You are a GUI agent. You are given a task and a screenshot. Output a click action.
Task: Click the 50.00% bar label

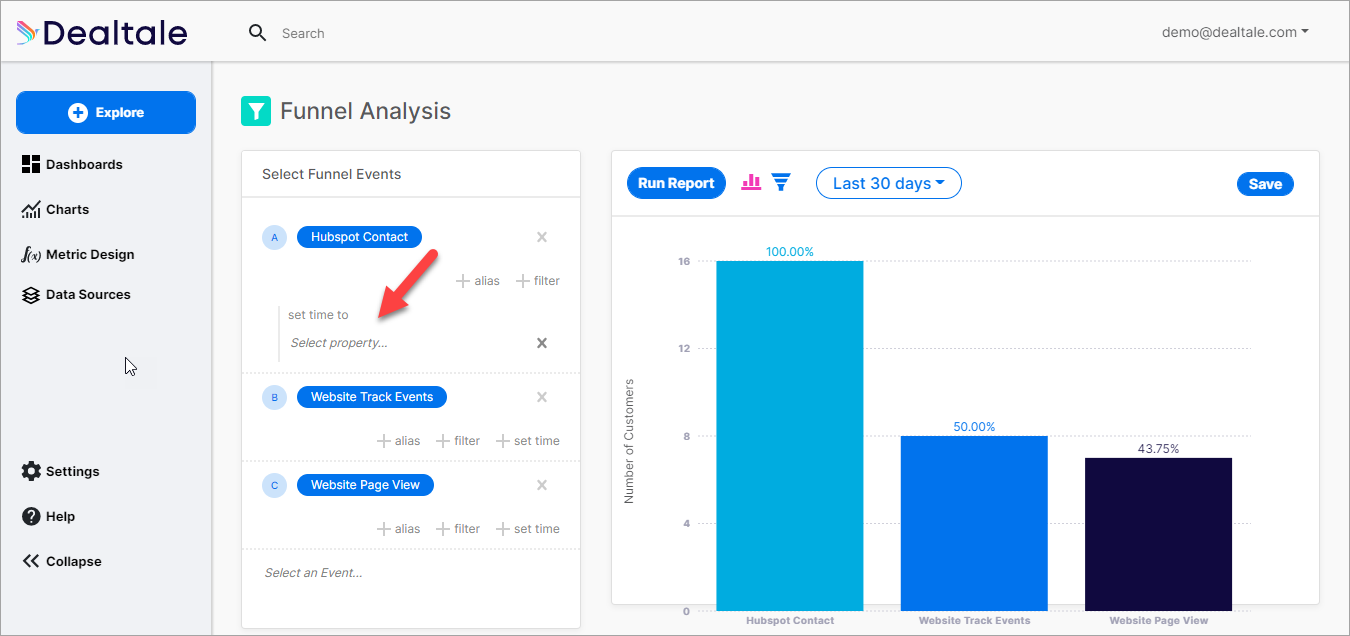(x=974, y=427)
